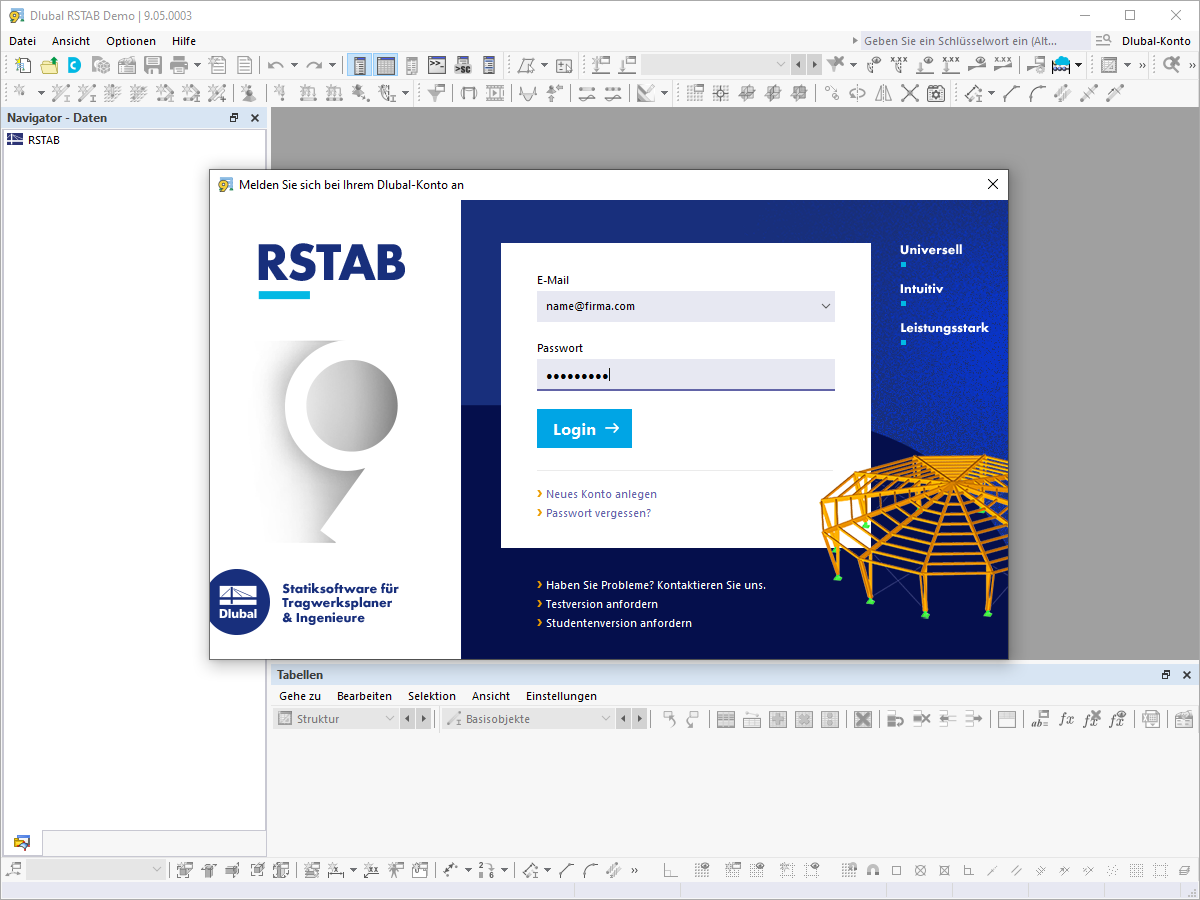
Task: Click inside the Passwort field
Action: tap(686, 374)
